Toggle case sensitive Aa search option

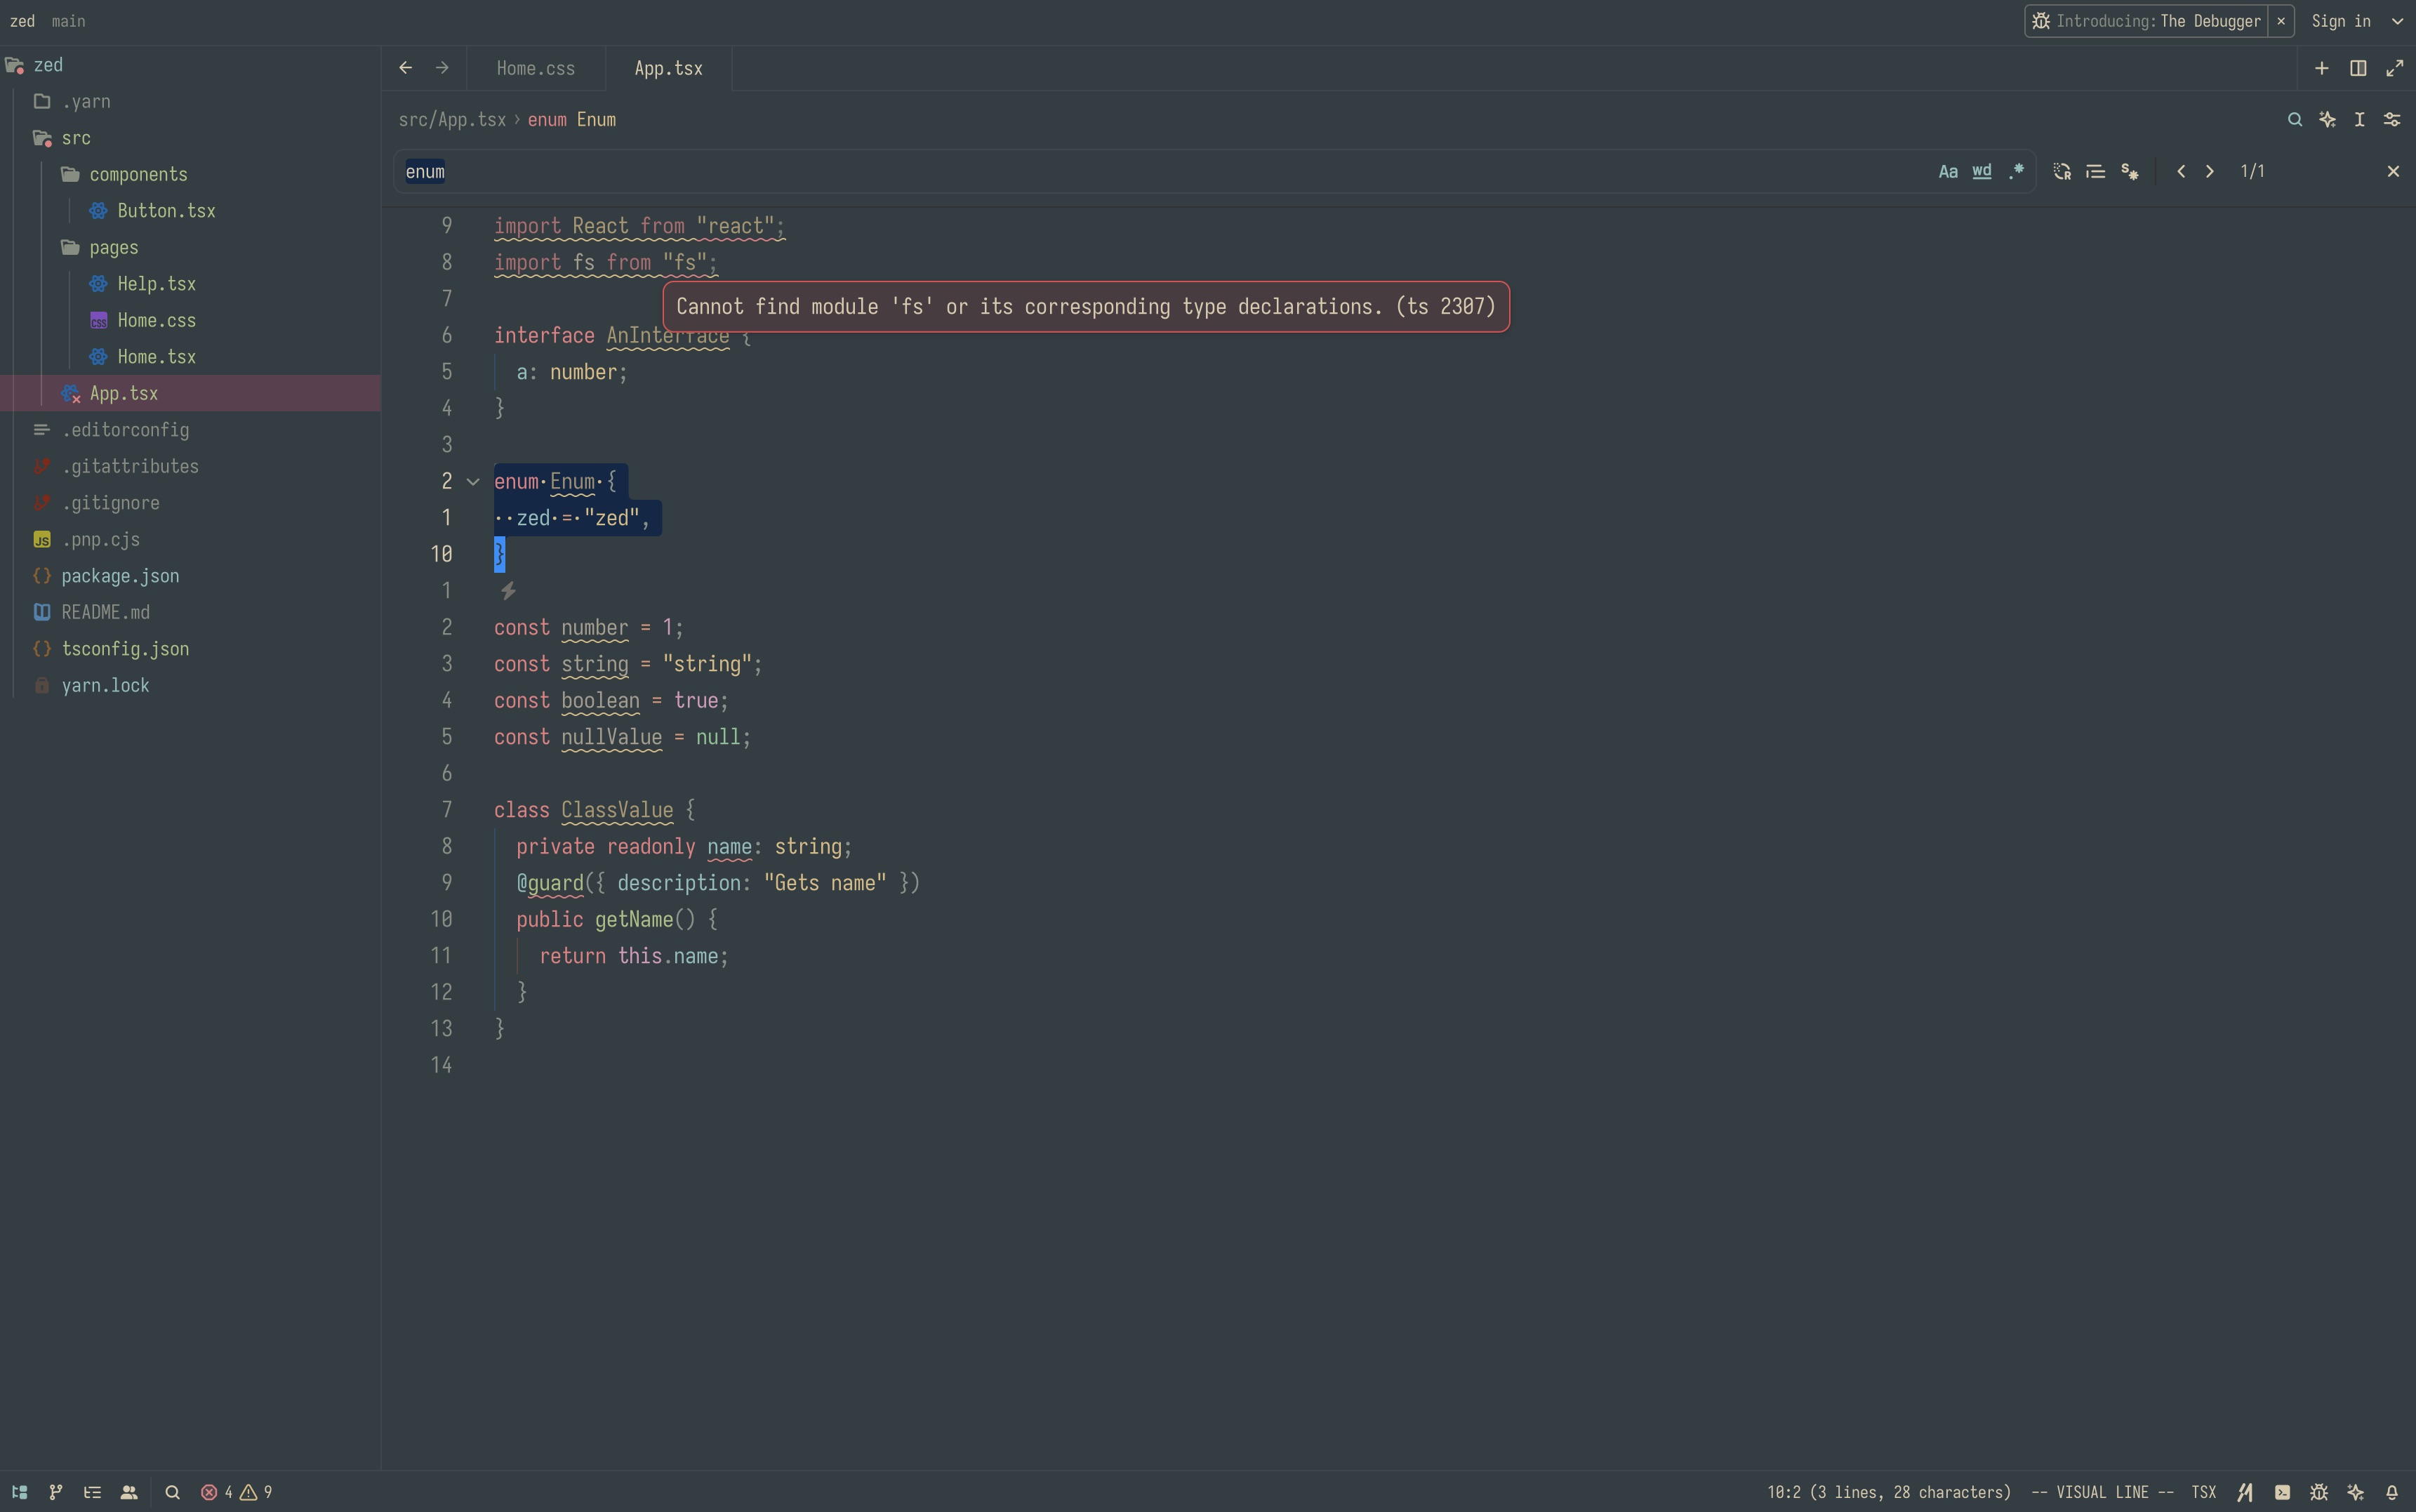1948,172
